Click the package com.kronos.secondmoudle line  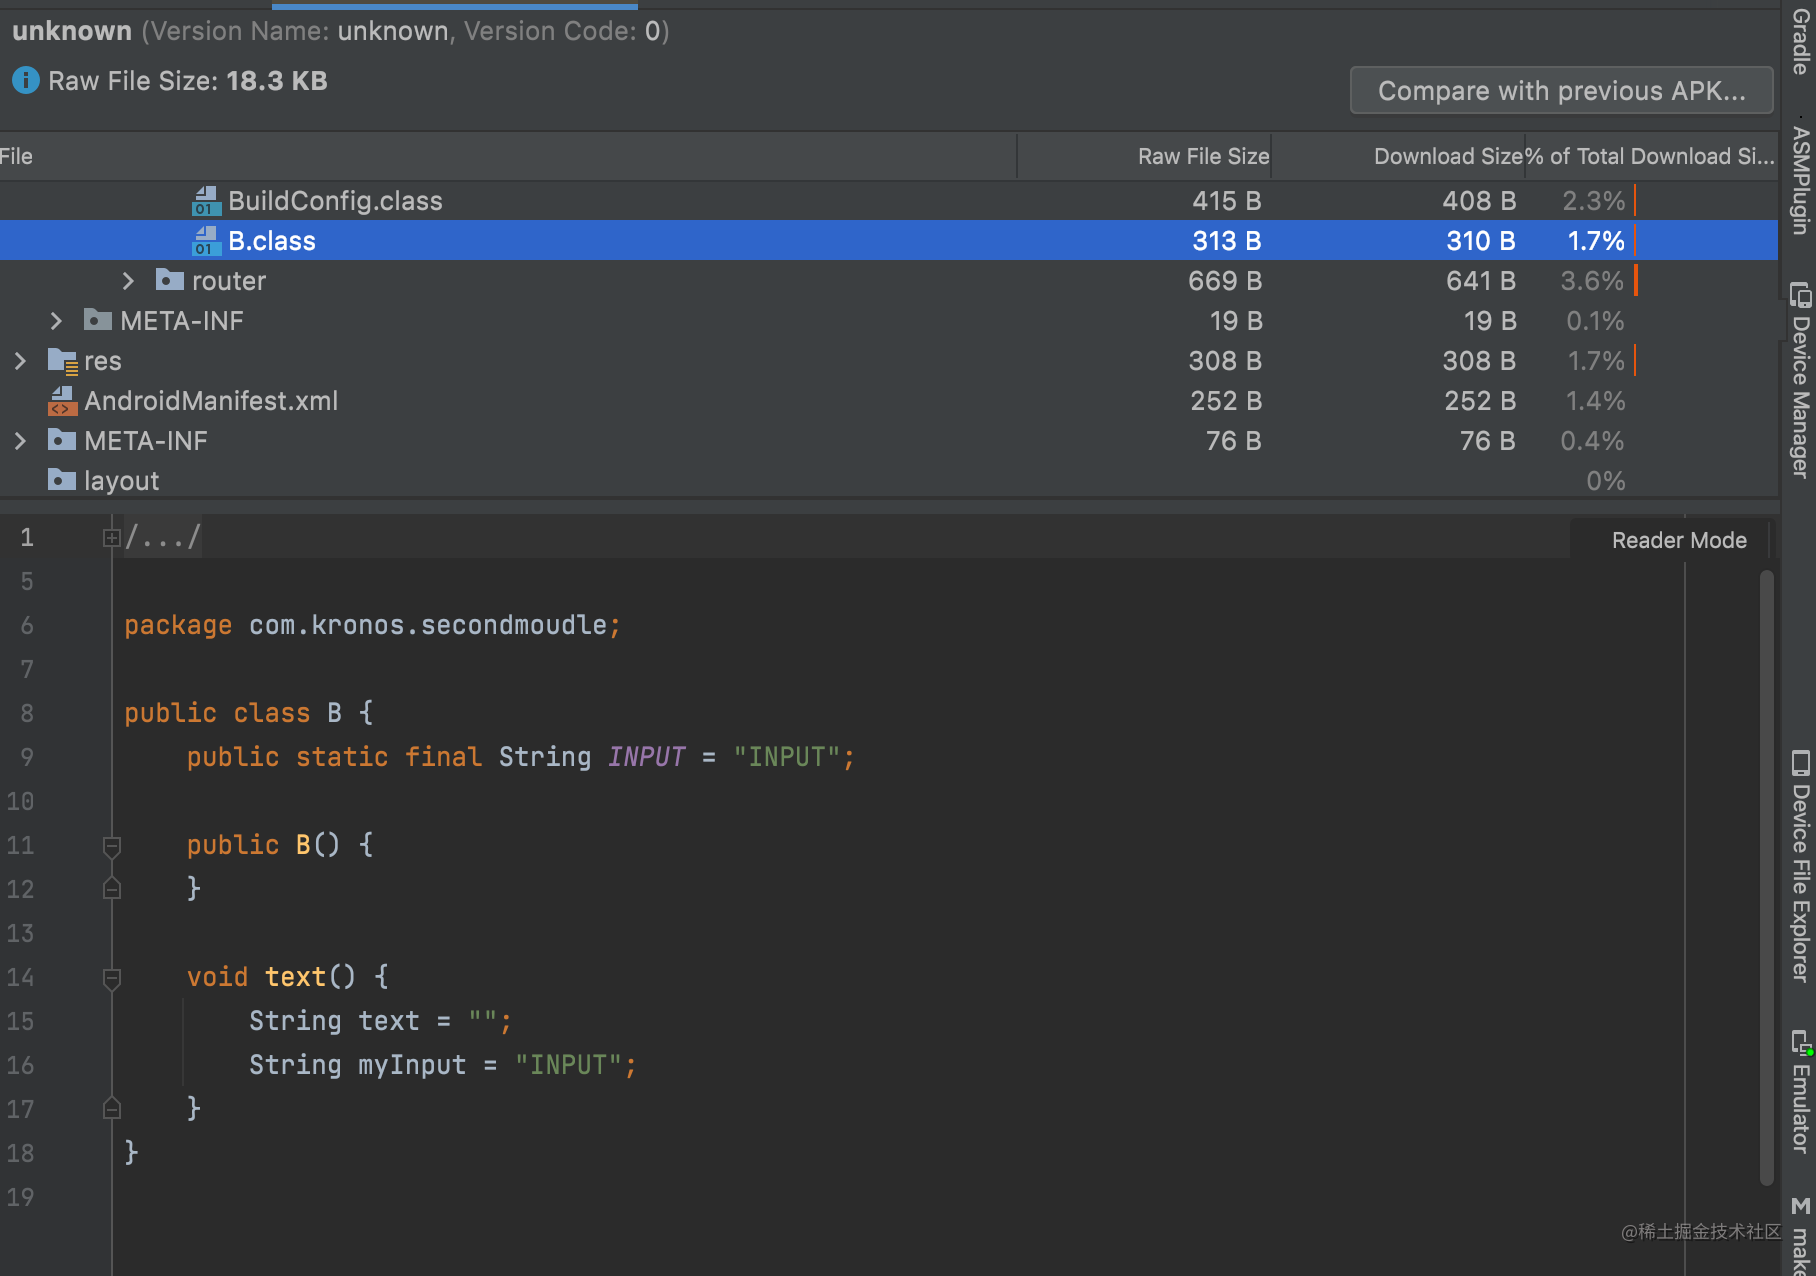click(372, 625)
